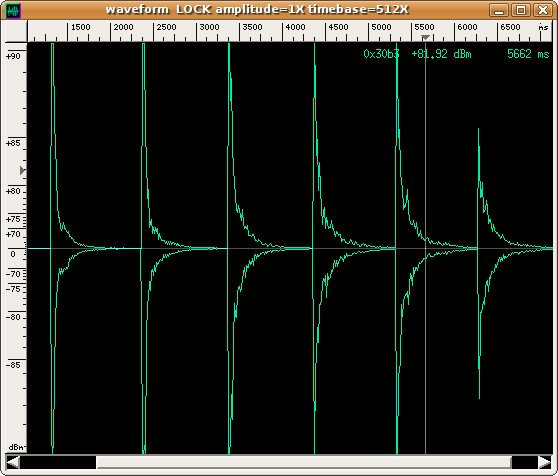The height and width of the screenshot is (476, 558).
Task: Click the left scroll arrow of horizontal scrollbar
Action: tap(12, 462)
